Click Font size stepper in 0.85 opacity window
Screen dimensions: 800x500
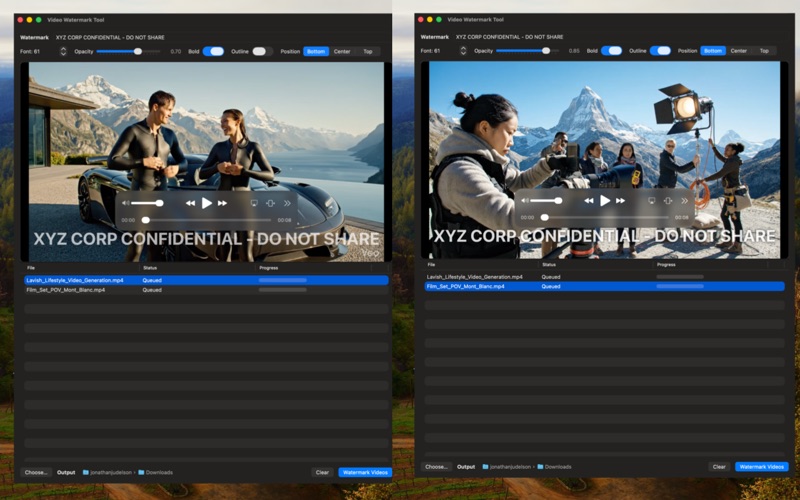463,51
